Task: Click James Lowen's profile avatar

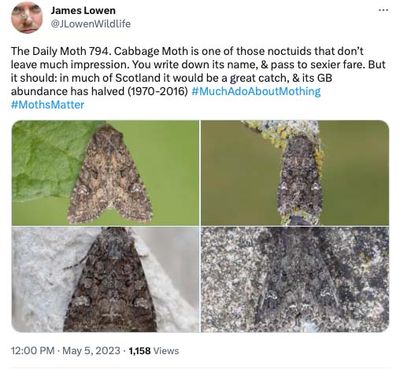Action: click(x=27, y=16)
